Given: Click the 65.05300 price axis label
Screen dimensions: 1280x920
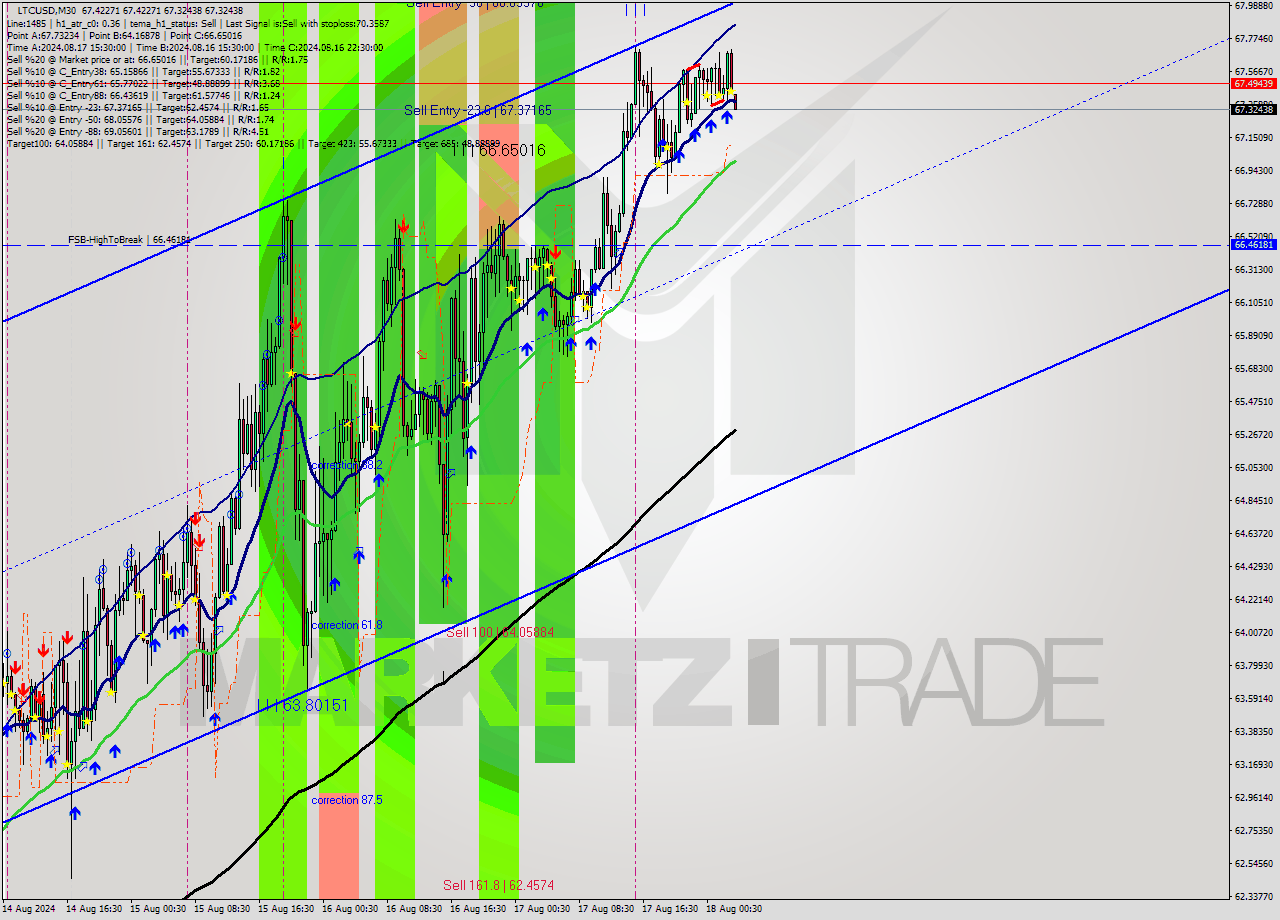Looking at the screenshot, I should coord(1254,467).
